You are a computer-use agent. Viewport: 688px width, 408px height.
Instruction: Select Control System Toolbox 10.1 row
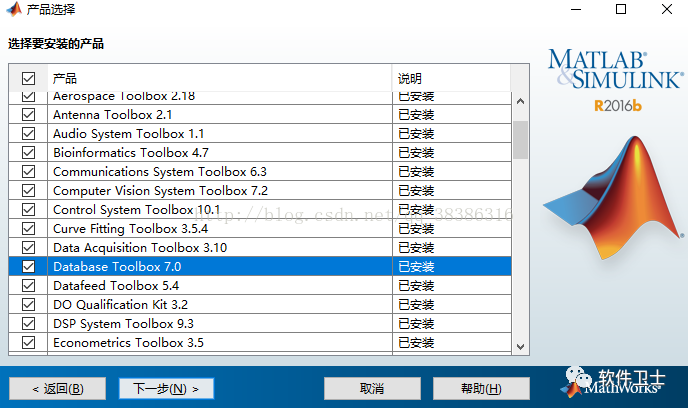(x=260, y=210)
